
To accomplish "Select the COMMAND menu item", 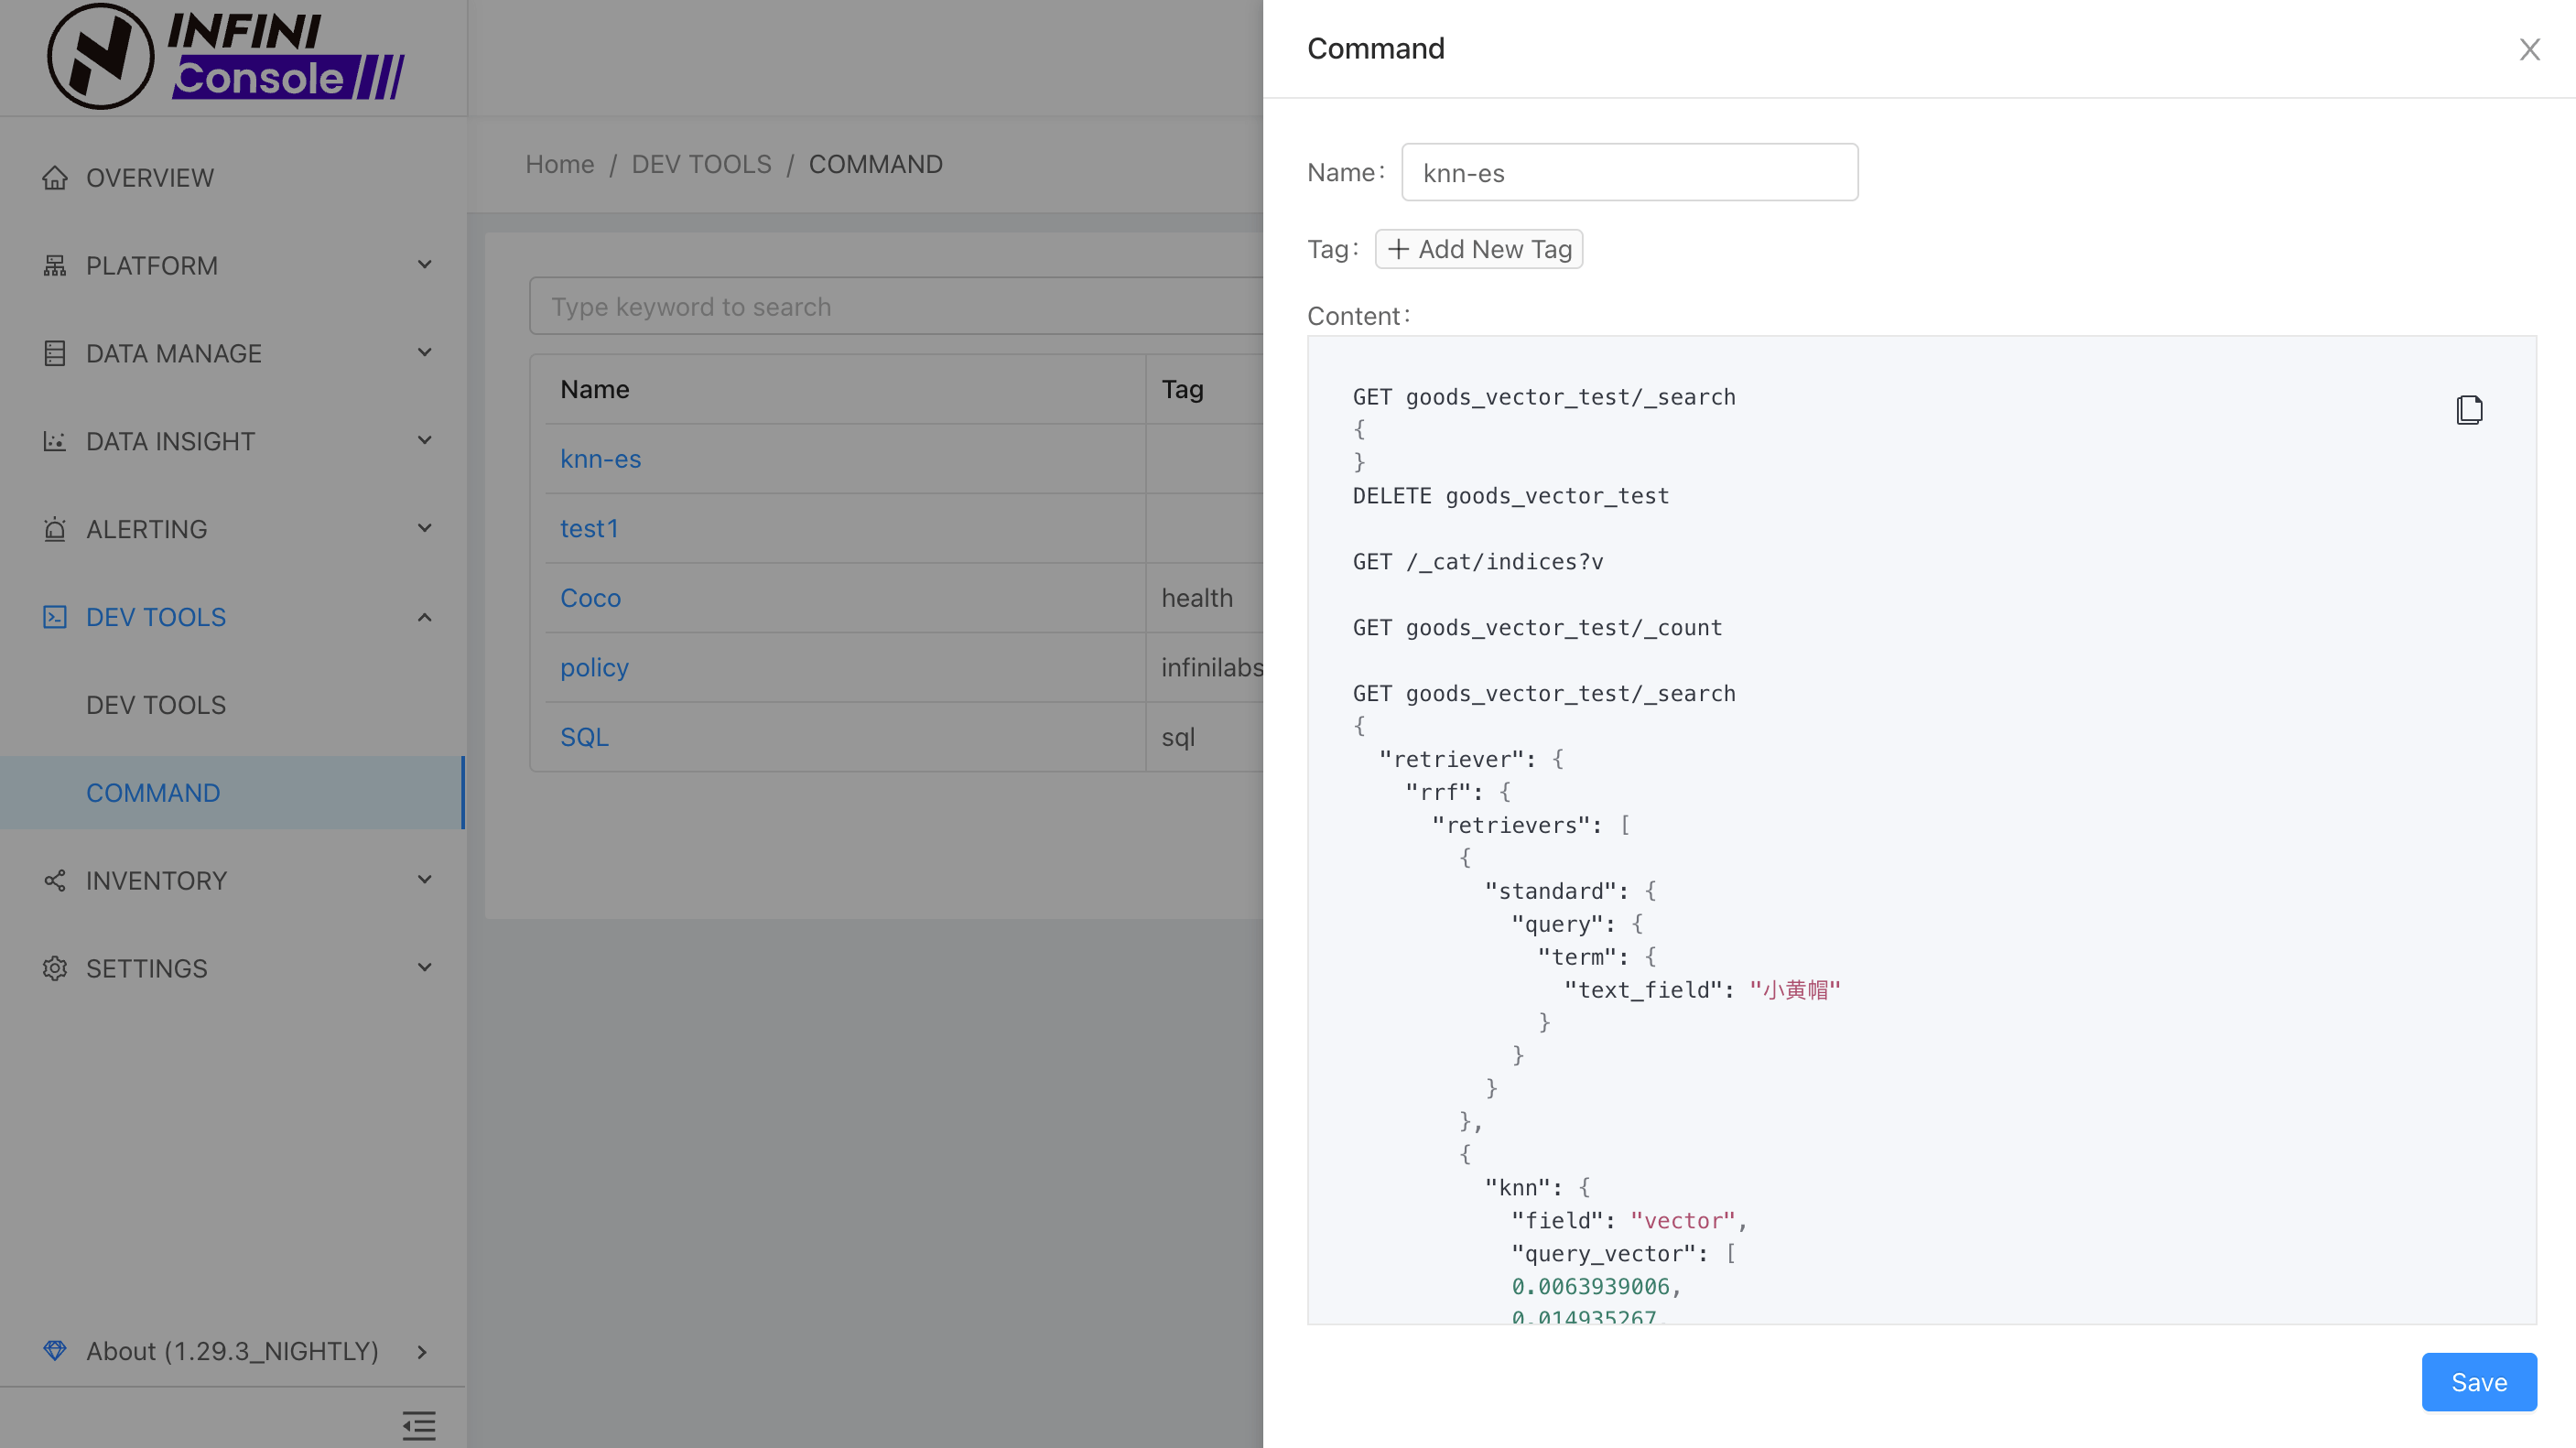I will [x=153, y=793].
